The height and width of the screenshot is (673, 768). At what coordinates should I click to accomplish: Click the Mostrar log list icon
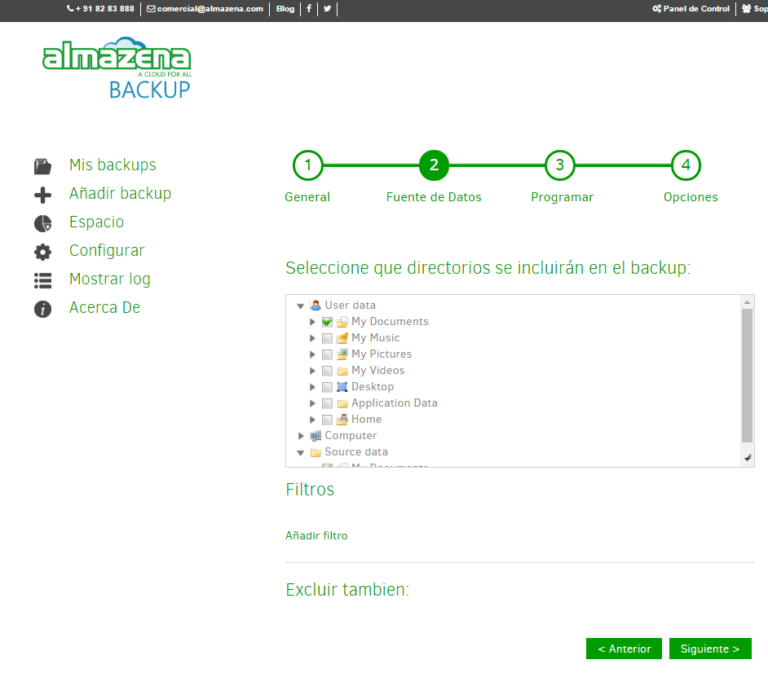42,280
